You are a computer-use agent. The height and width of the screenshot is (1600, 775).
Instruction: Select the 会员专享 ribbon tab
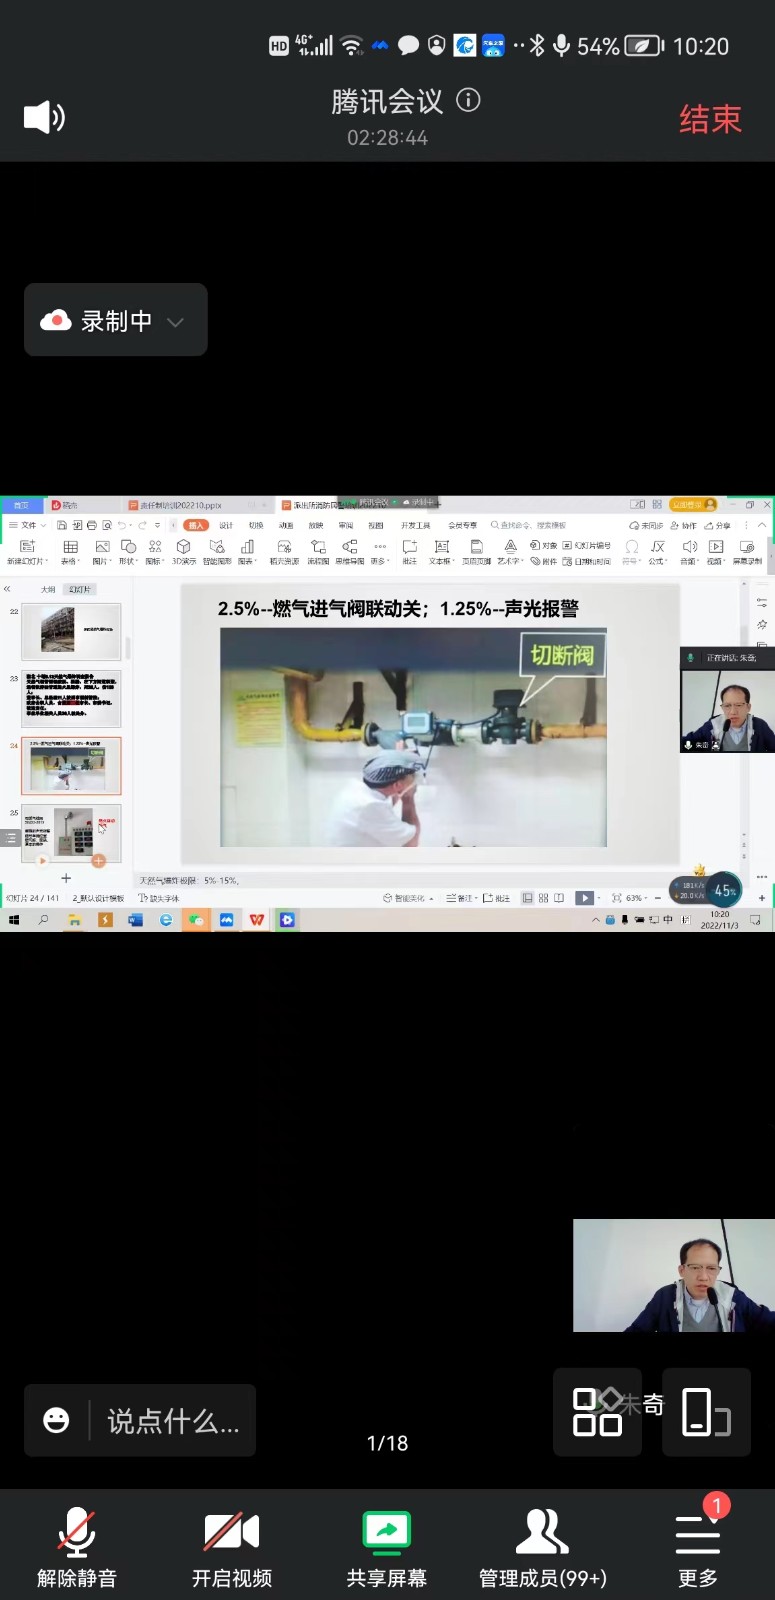point(462,525)
